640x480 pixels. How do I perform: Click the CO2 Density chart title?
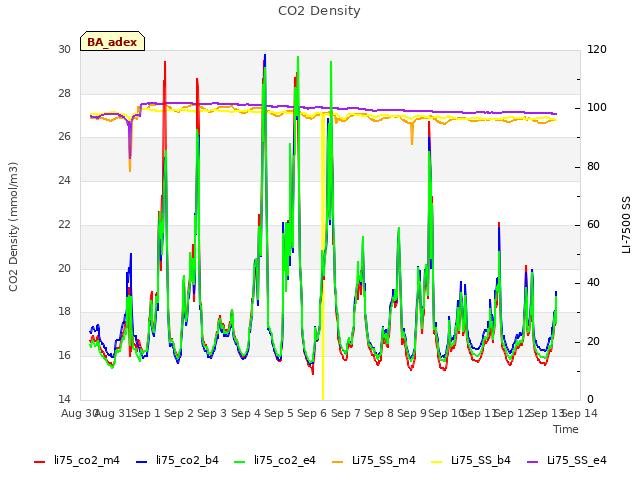click(319, 11)
